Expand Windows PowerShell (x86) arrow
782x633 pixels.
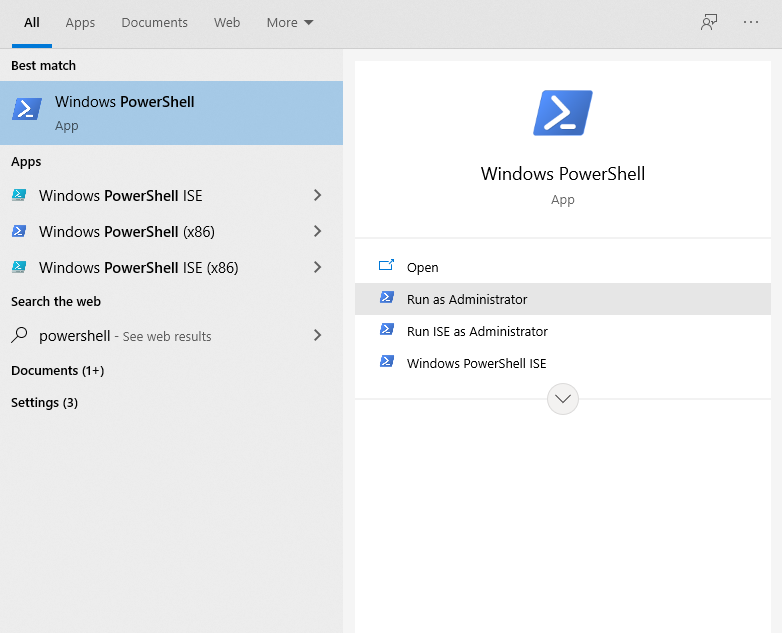317,232
